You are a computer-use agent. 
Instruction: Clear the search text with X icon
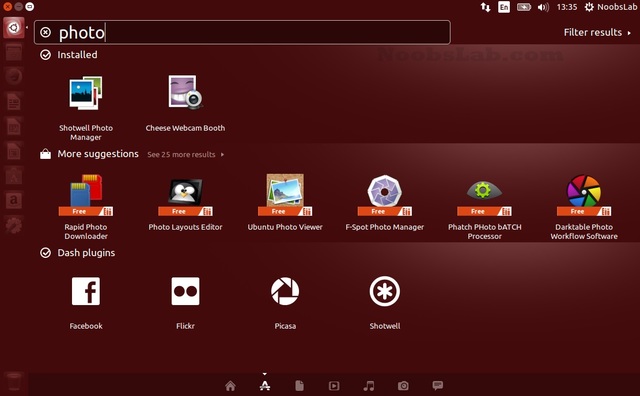(45, 32)
